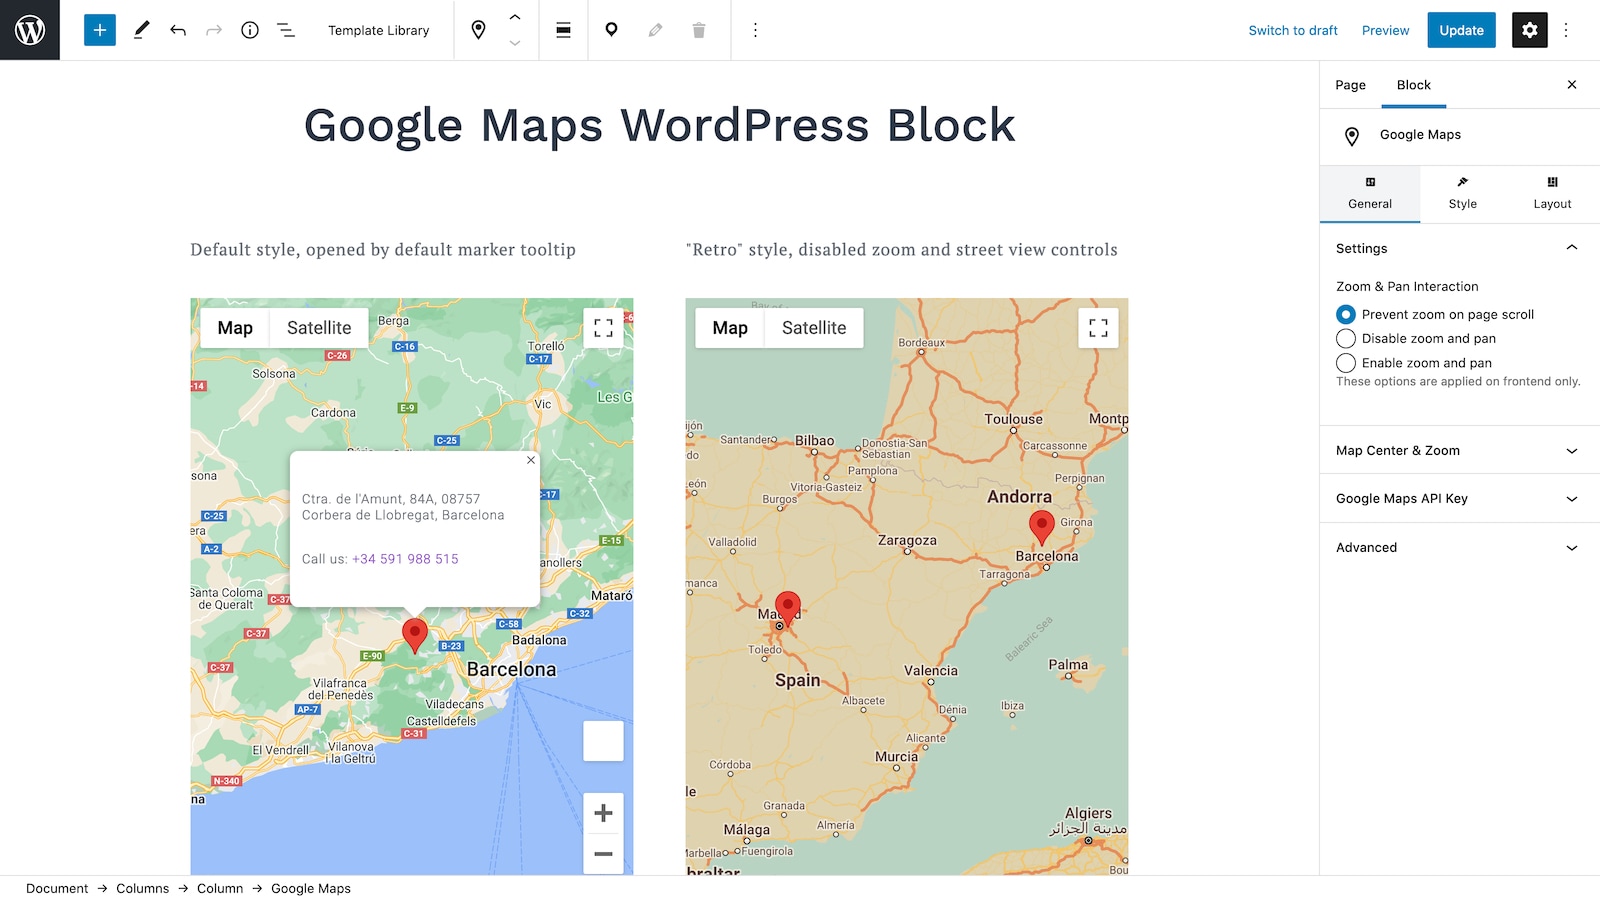Select Disable zoom and pan option
The width and height of the screenshot is (1600, 900).
[x=1346, y=338]
